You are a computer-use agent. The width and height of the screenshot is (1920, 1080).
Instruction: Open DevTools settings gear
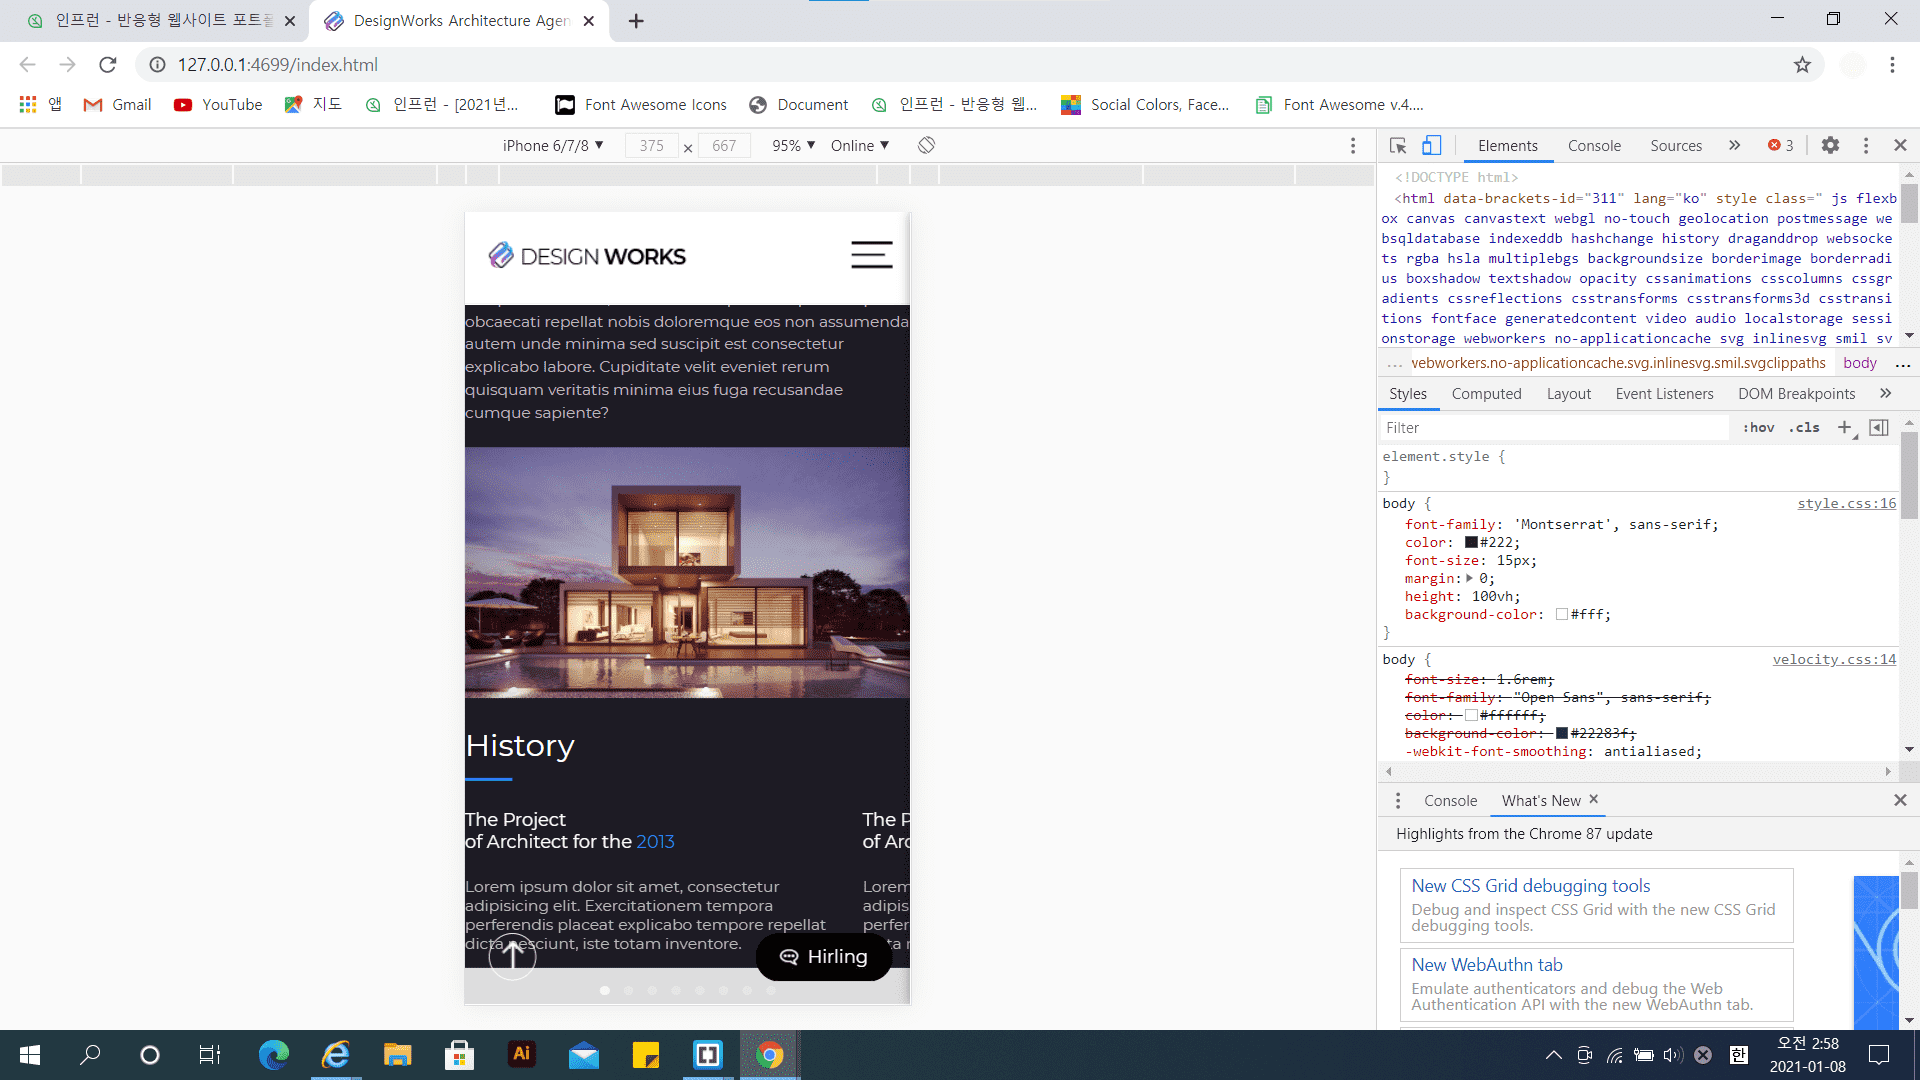pyautogui.click(x=1830, y=145)
